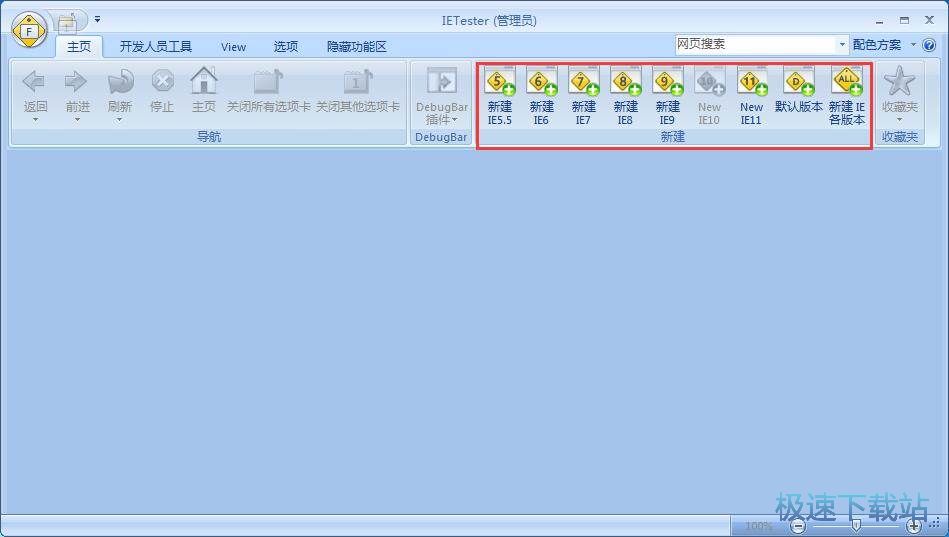Create a New IE11 tab
This screenshot has height=537, width=949.
tap(752, 96)
